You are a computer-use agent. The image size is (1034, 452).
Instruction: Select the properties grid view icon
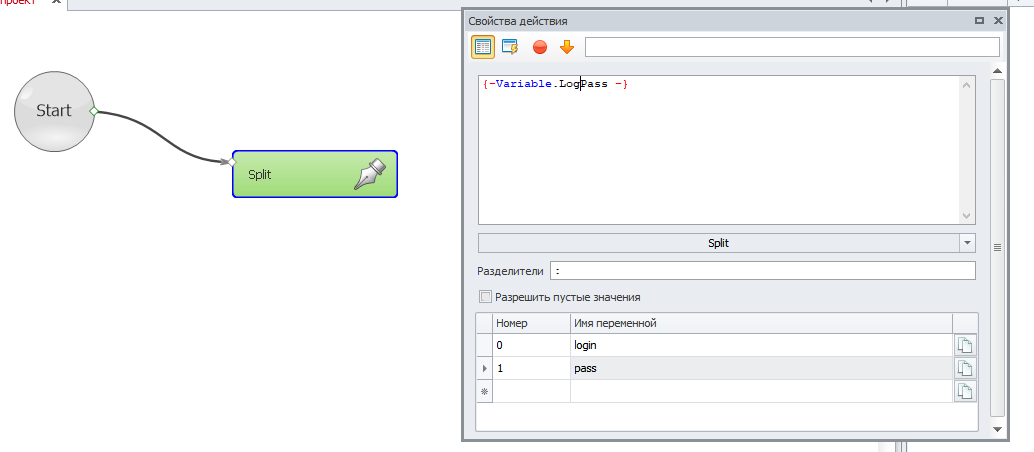pyautogui.click(x=483, y=47)
